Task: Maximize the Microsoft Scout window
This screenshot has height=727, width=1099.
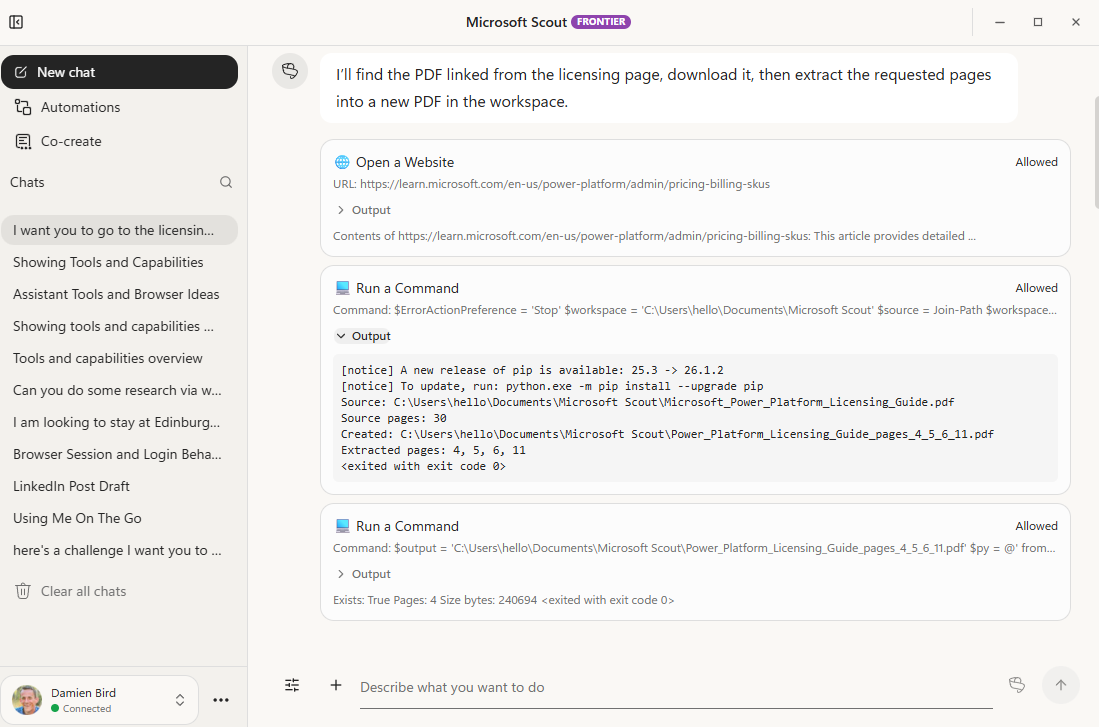Action: click(1038, 22)
